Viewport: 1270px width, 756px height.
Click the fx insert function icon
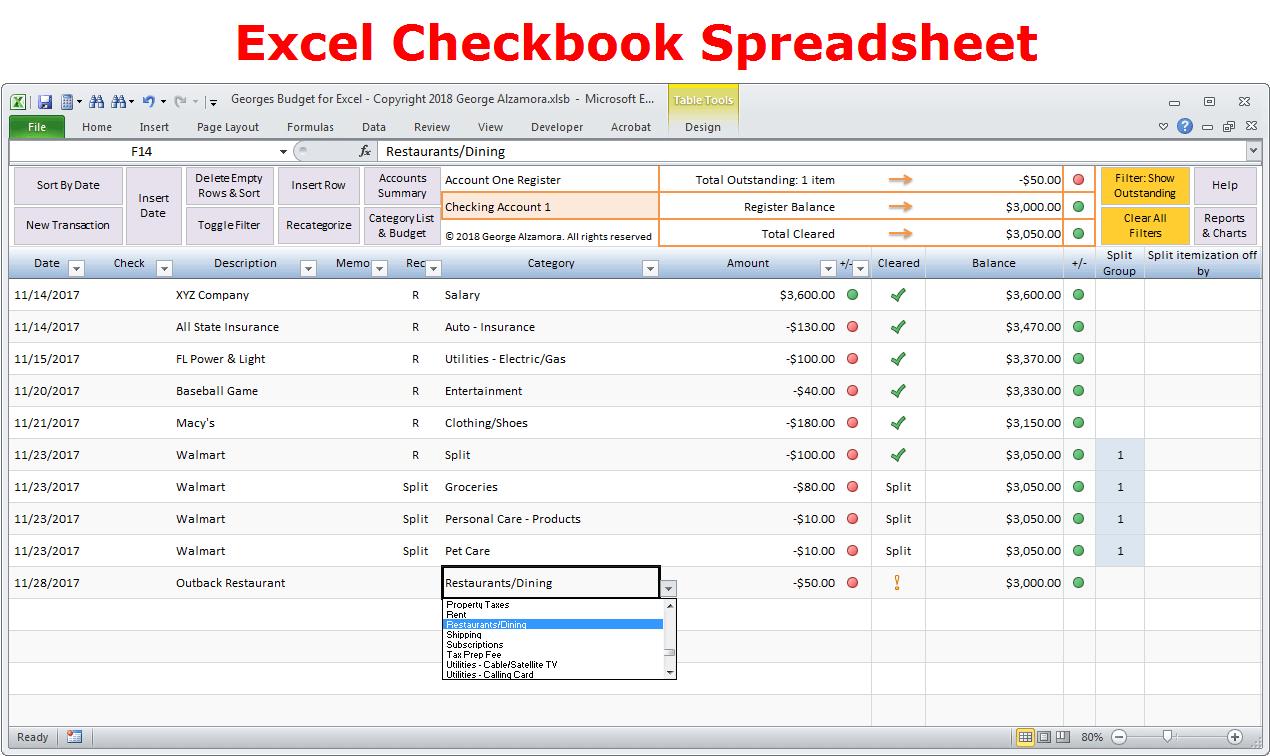coord(365,151)
